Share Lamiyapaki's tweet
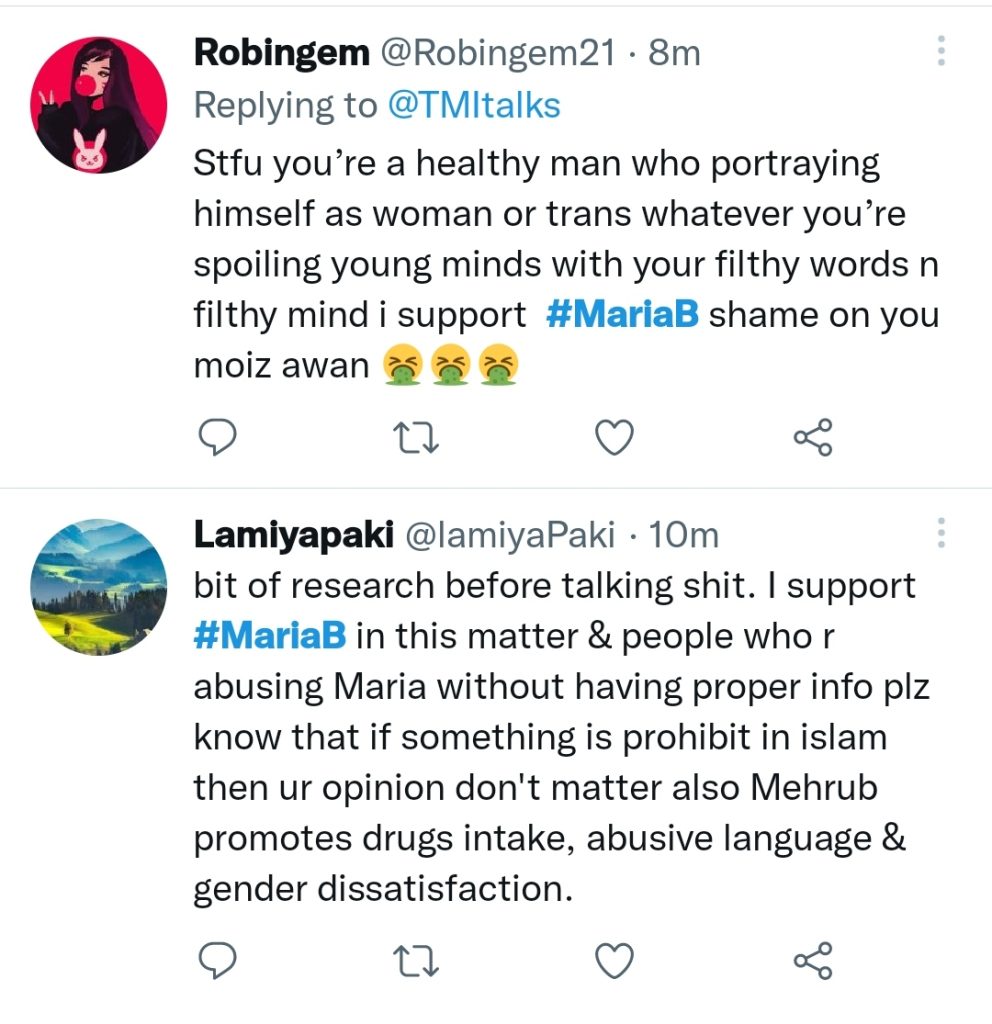This screenshot has width=992, height=1024. click(814, 963)
